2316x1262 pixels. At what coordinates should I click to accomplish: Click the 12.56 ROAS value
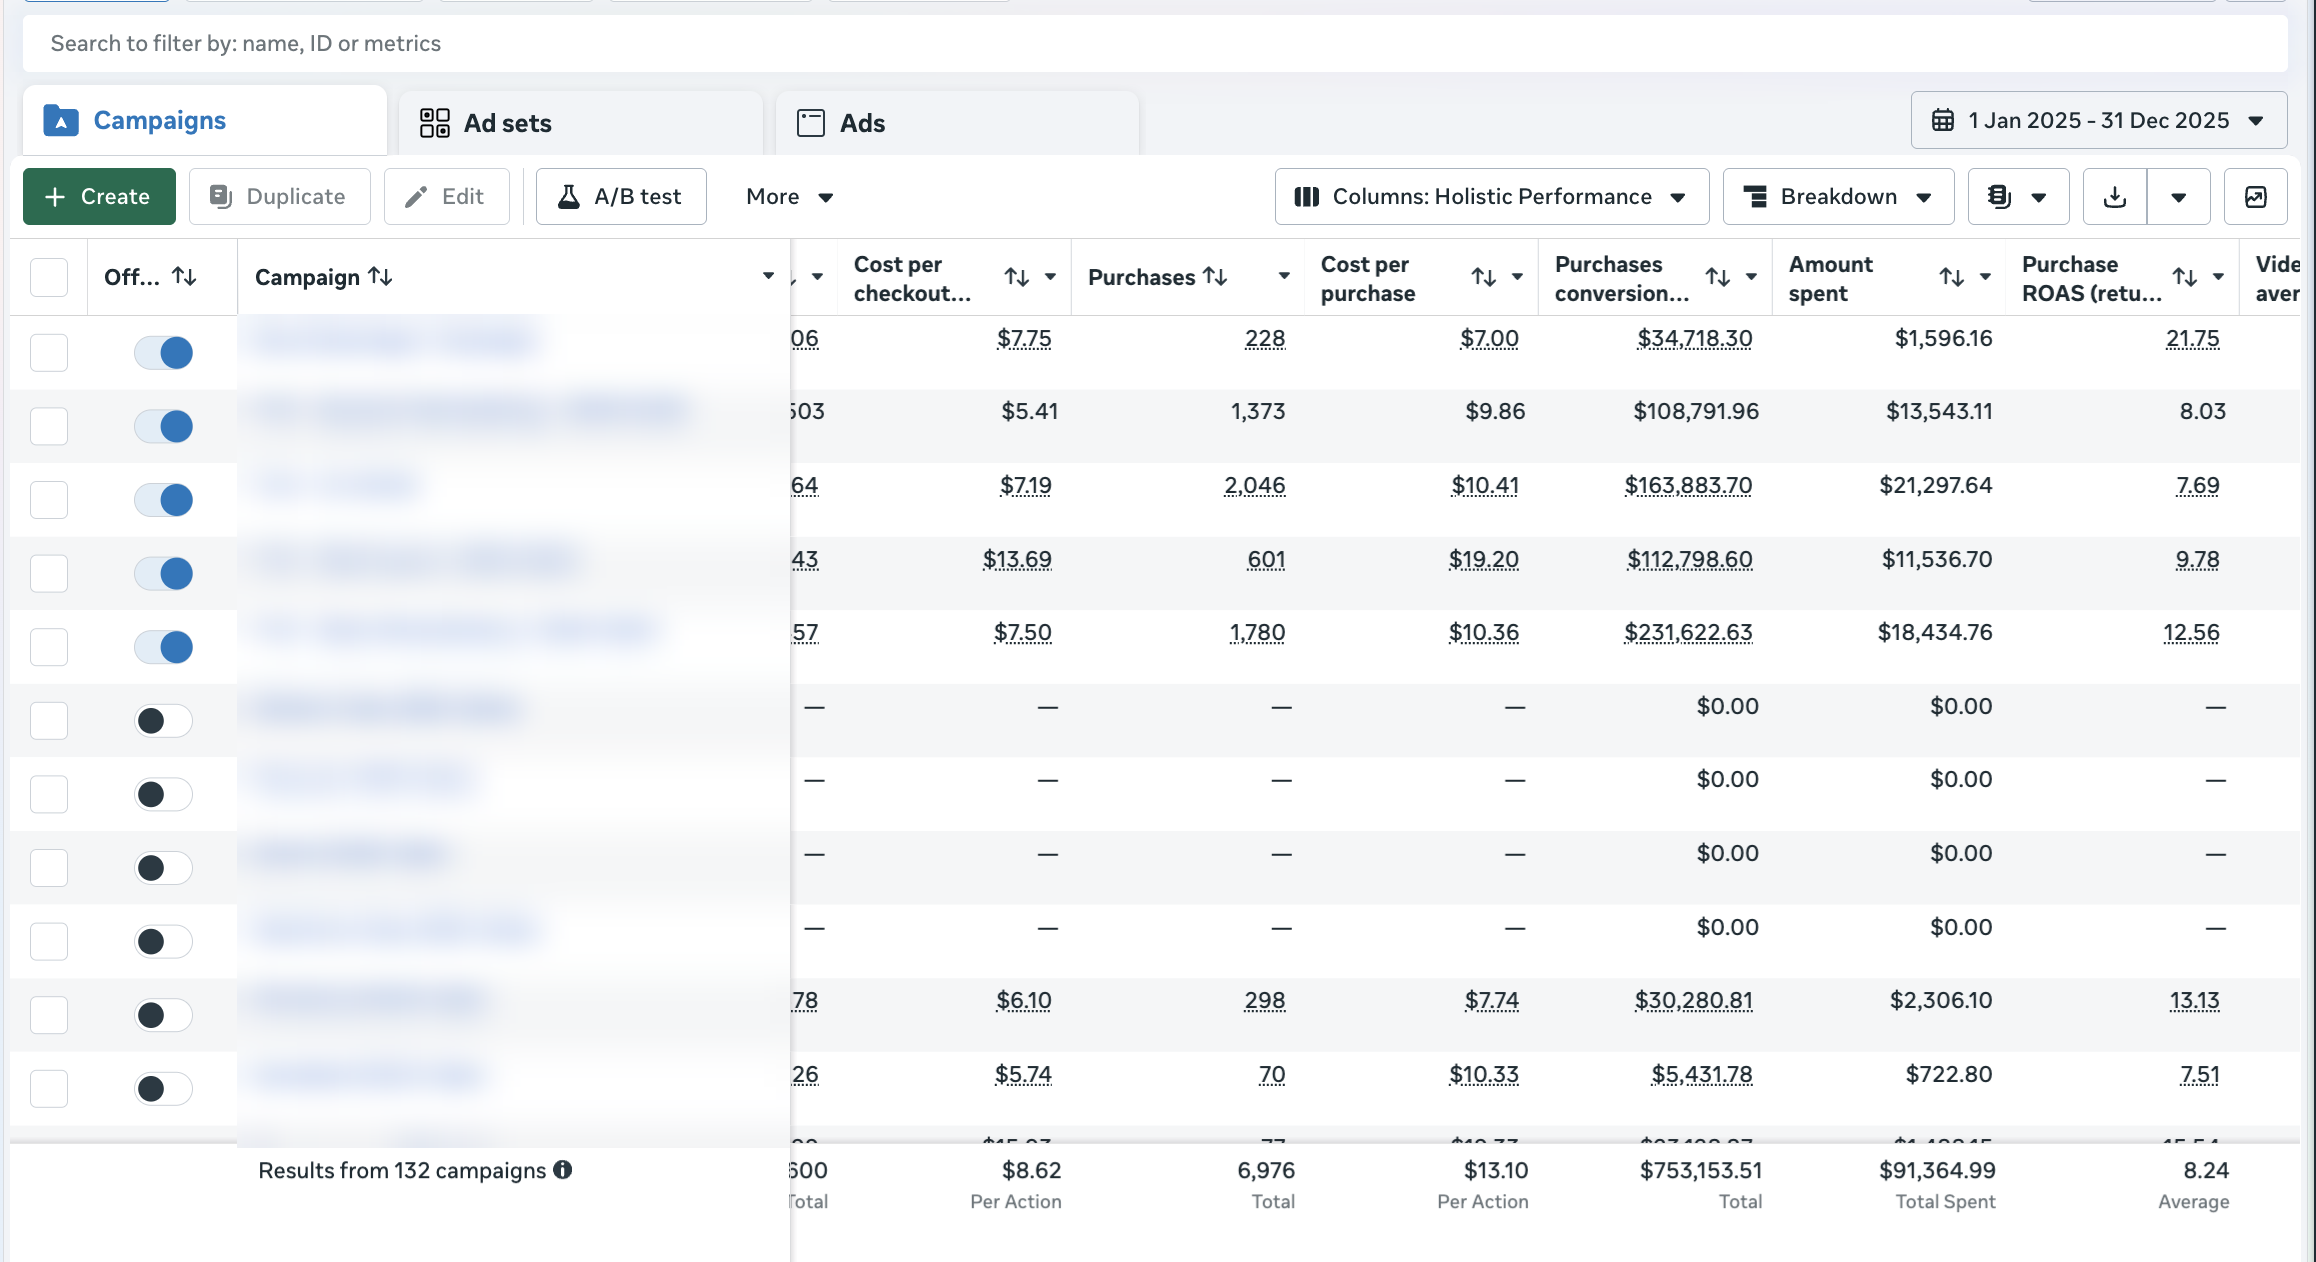2191,633
